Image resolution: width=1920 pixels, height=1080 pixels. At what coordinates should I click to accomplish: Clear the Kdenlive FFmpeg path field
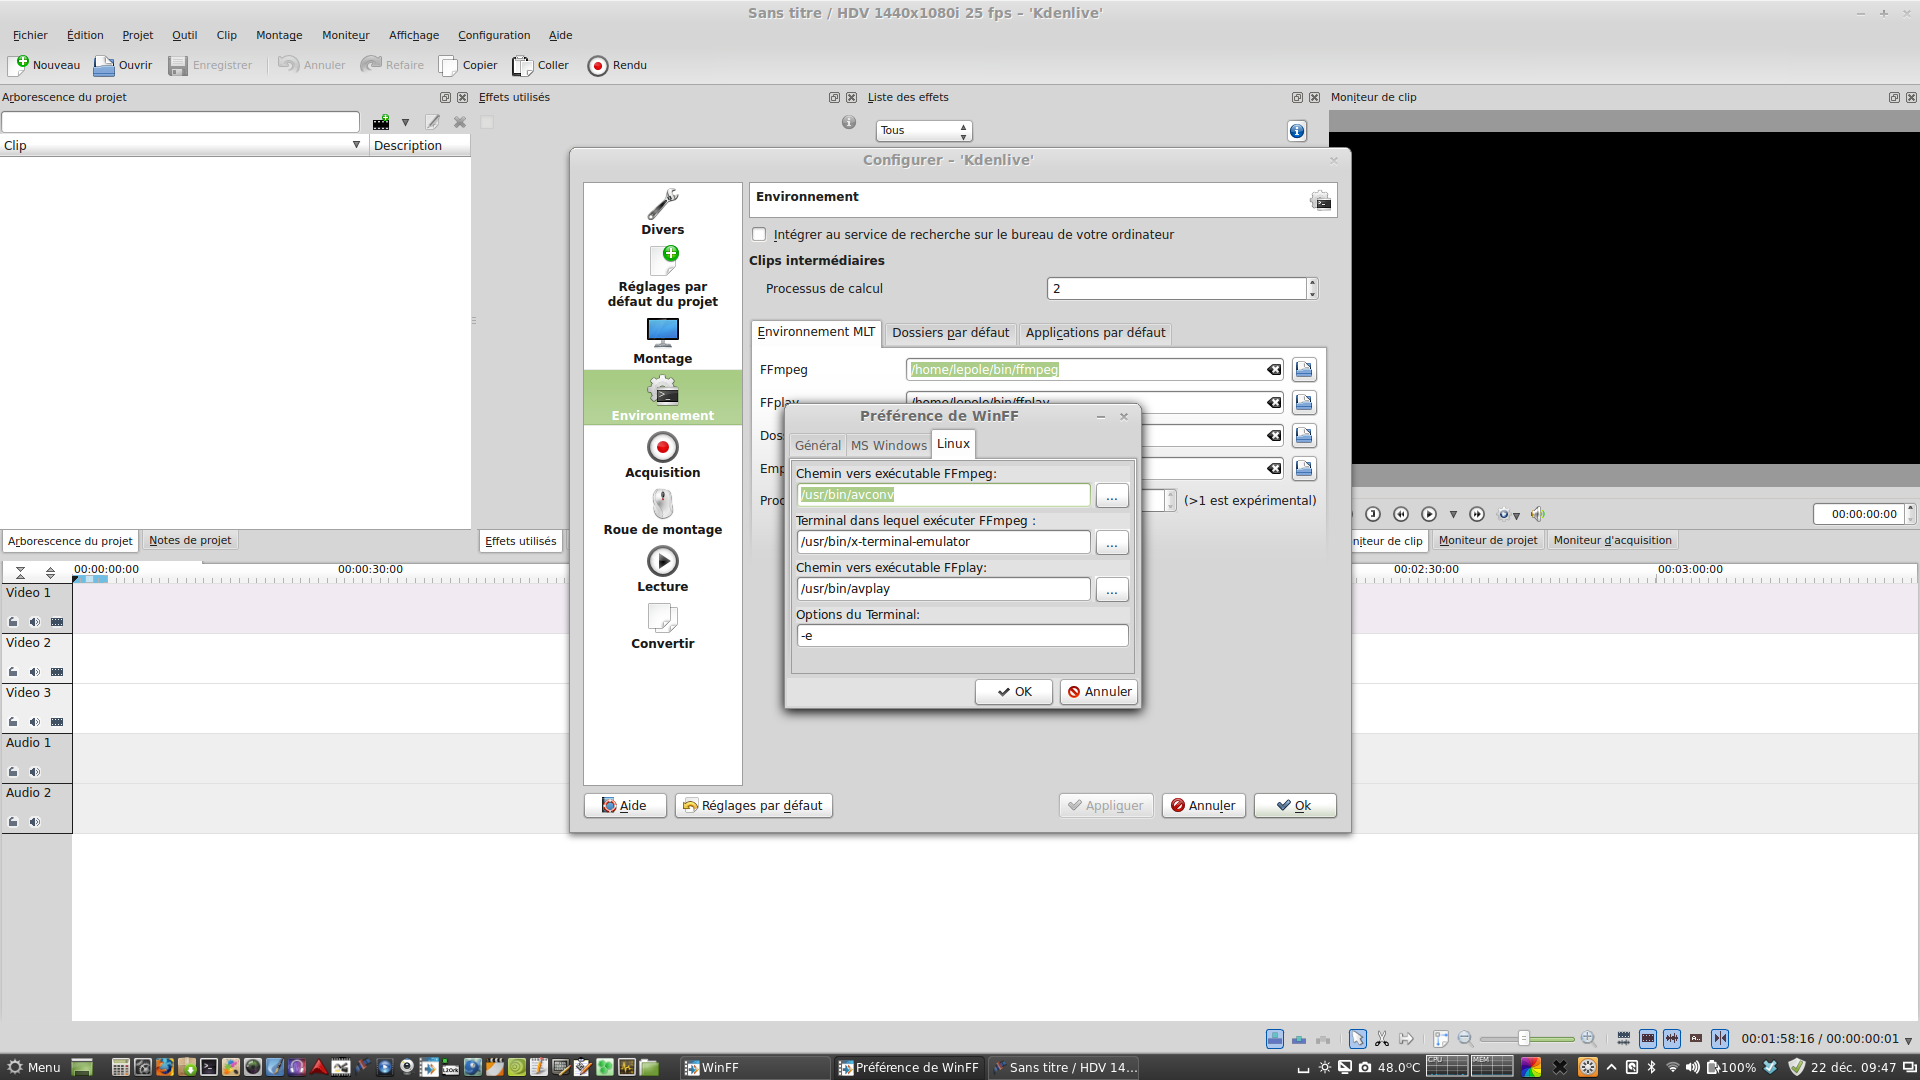pos(1274,370)
